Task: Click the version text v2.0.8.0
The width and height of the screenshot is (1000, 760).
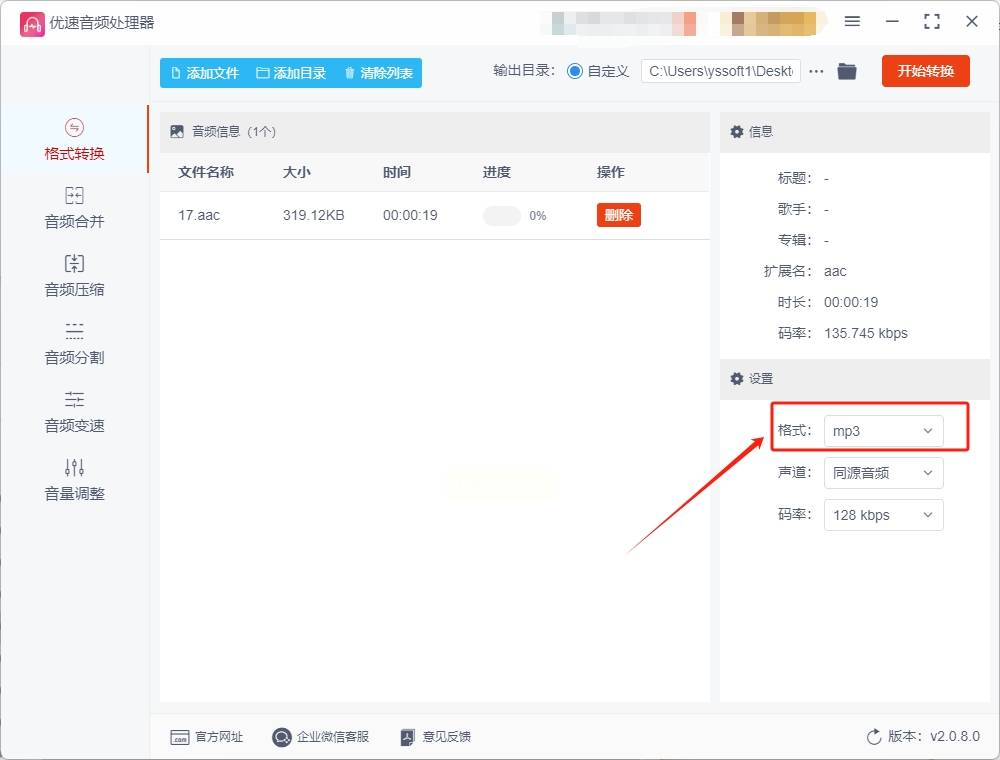Action: 955,736
